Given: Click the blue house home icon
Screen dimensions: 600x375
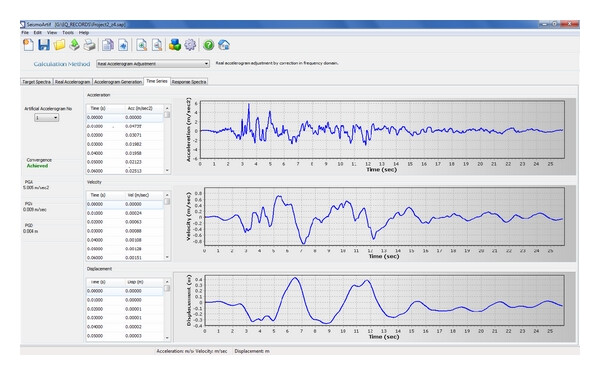Looking at the screenshot, I should (x=224, y=45).
